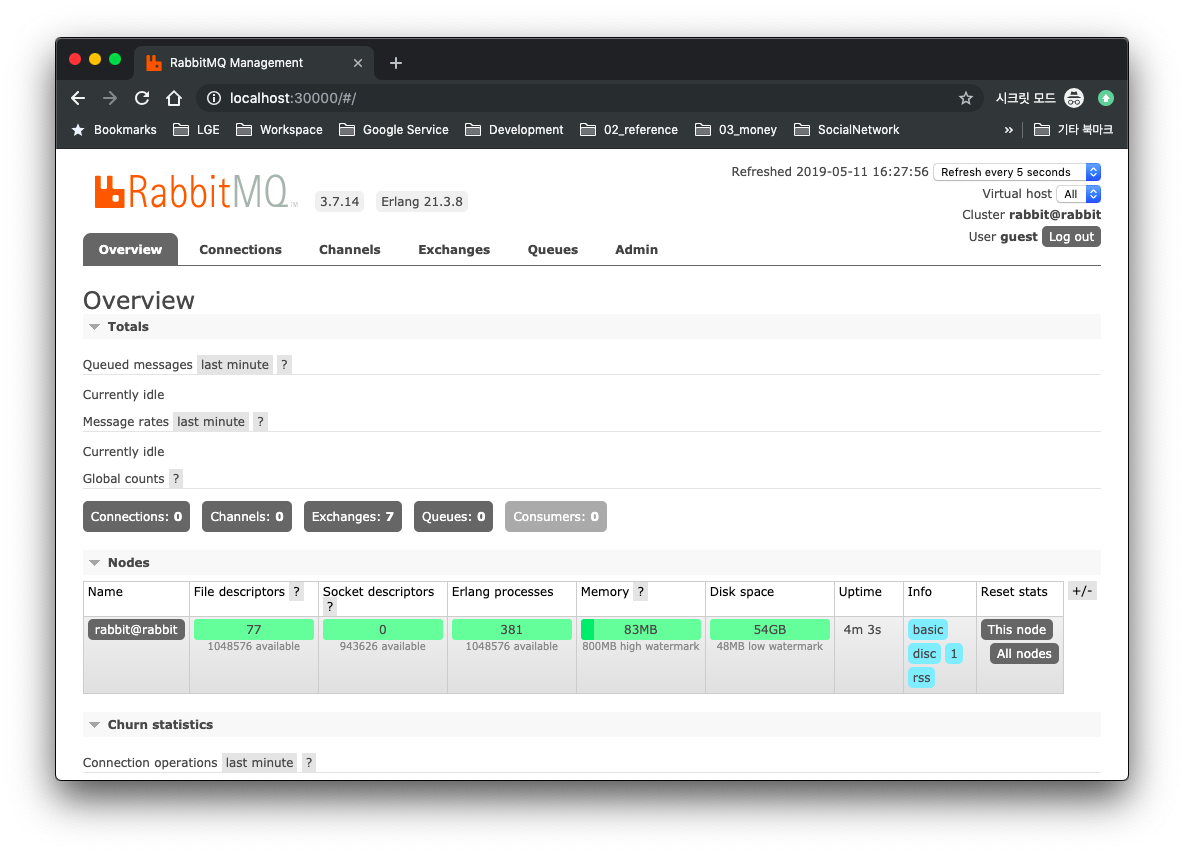Go forward with the browser forward arrow
This screenshot has width=1184, height=854.
pos(110,98)
